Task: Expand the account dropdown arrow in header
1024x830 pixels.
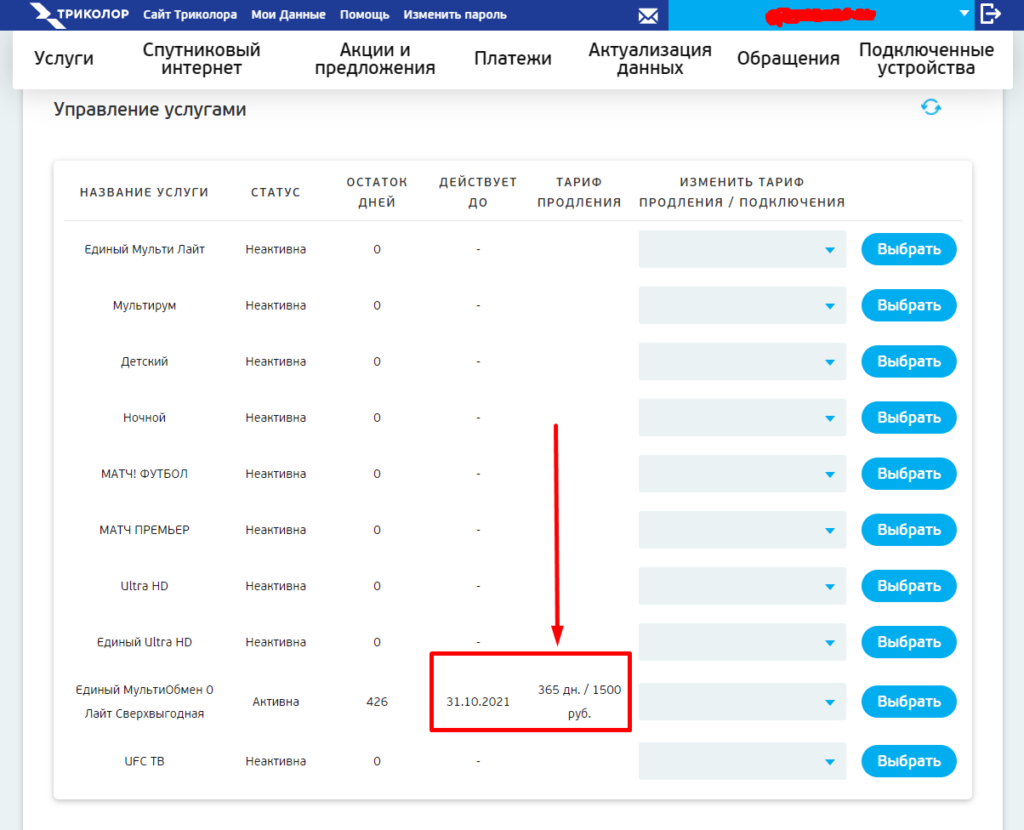Action: click(x=964, y=13)
